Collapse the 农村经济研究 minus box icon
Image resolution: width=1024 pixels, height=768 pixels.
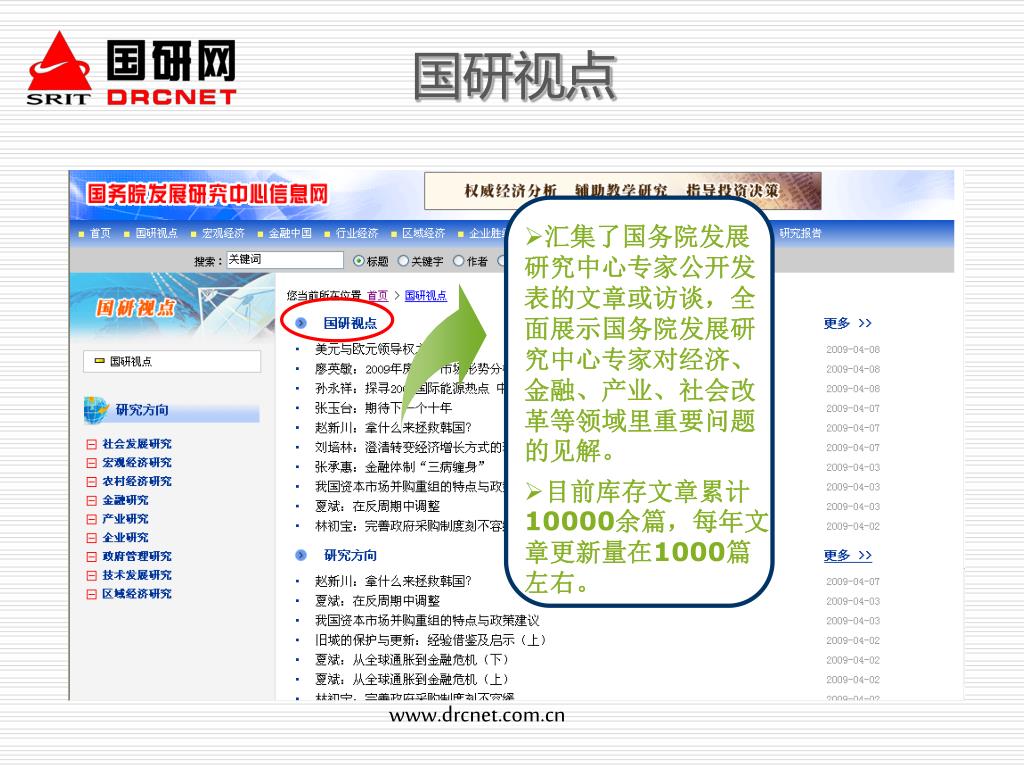coord(91,482)
